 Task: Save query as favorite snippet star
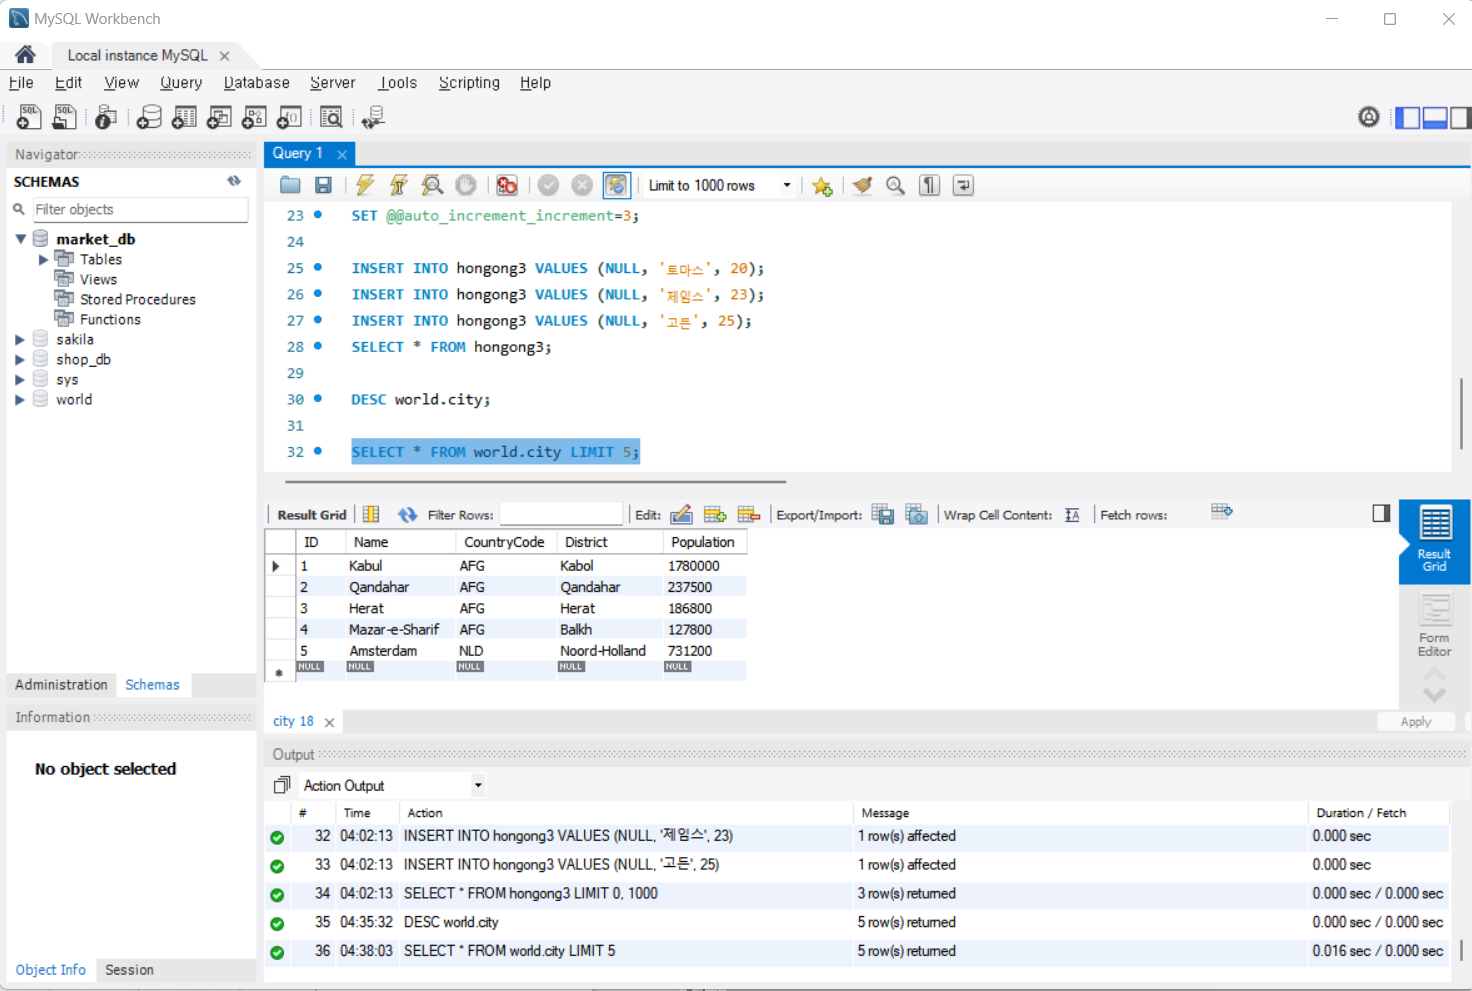click(x=822, y=186)
